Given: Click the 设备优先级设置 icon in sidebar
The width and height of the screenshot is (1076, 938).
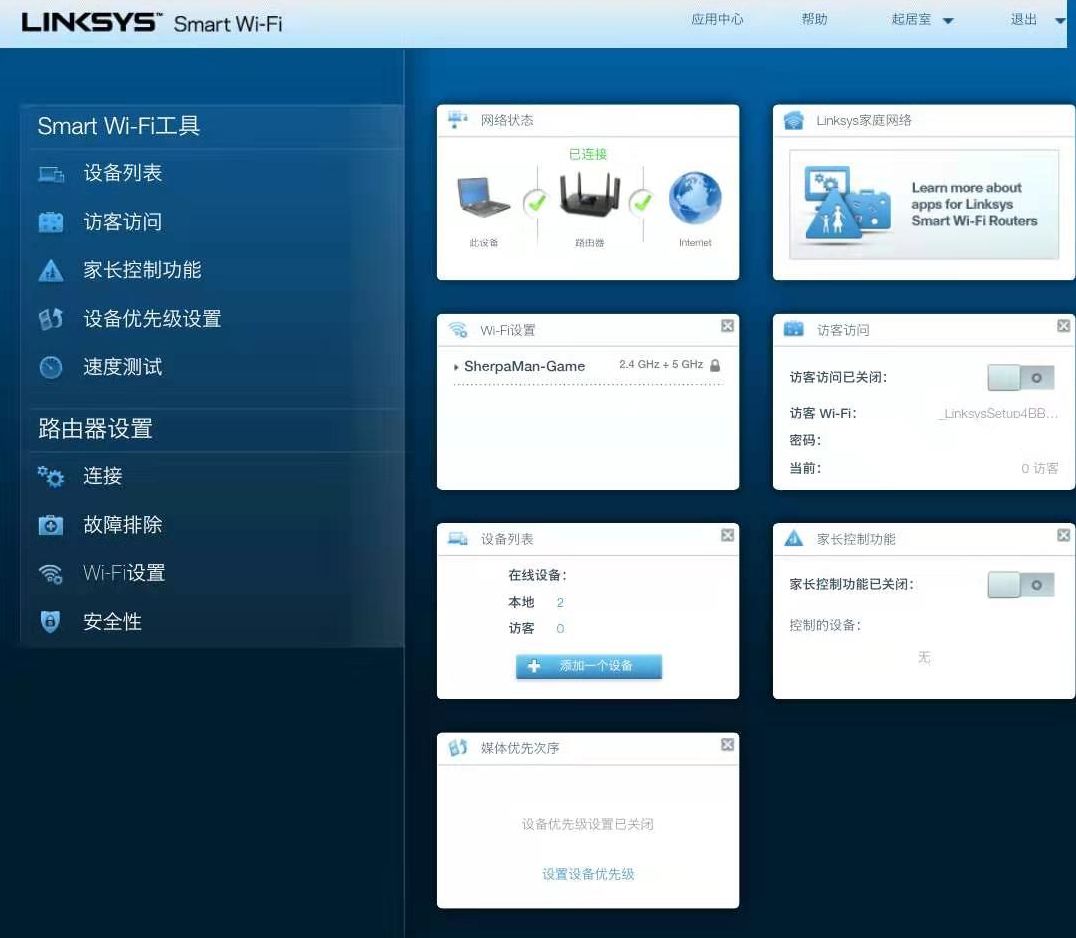Looking at the screenshot, I should (51, 319).
